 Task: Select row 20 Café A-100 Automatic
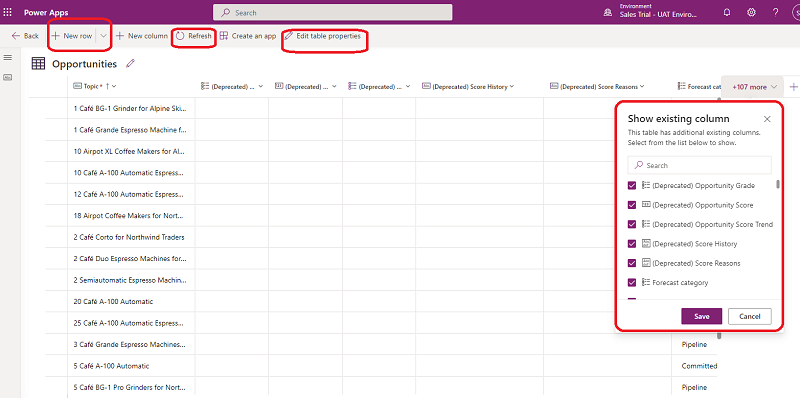point(130,302)
